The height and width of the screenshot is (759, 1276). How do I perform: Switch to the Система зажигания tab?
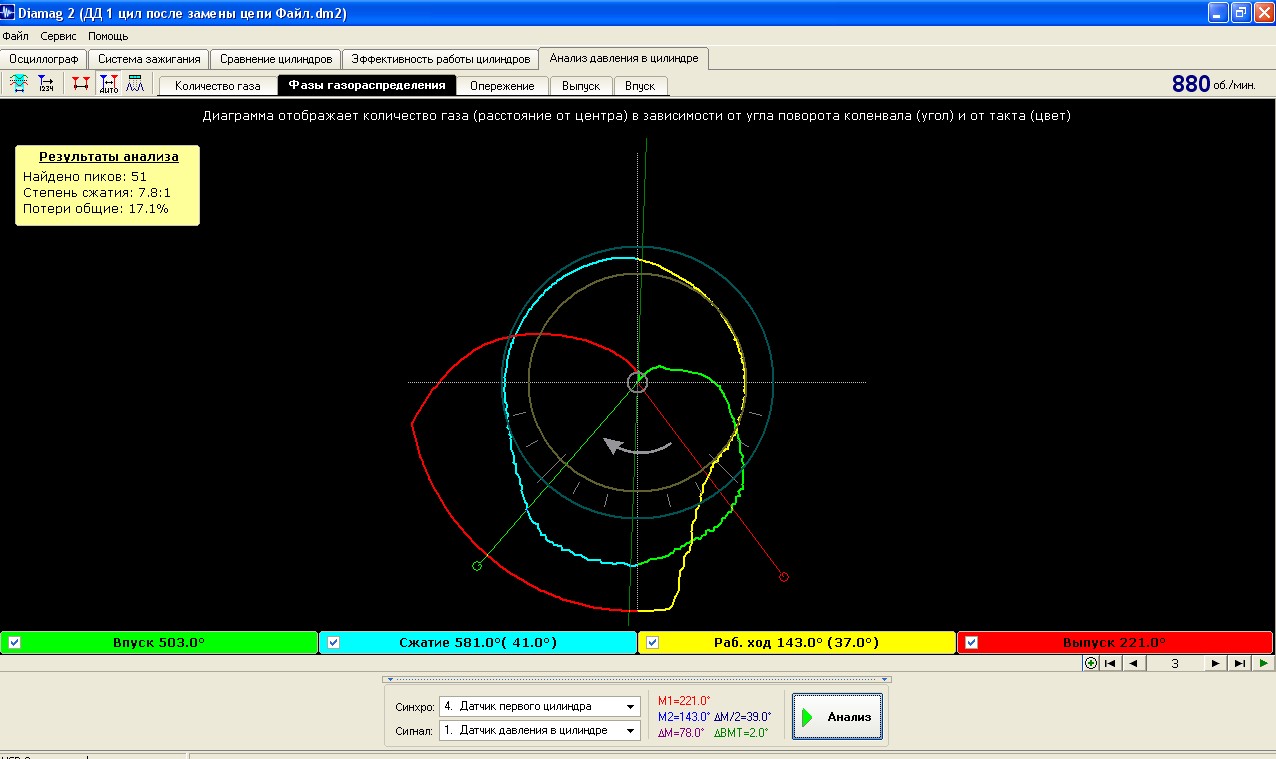click(149, 59)
